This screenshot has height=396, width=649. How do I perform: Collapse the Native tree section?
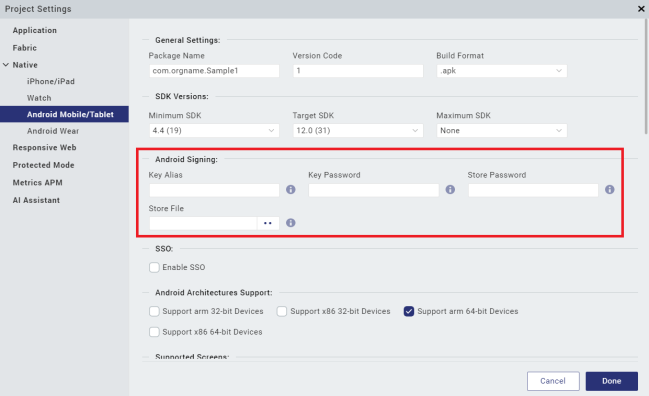tap(6, 65)
